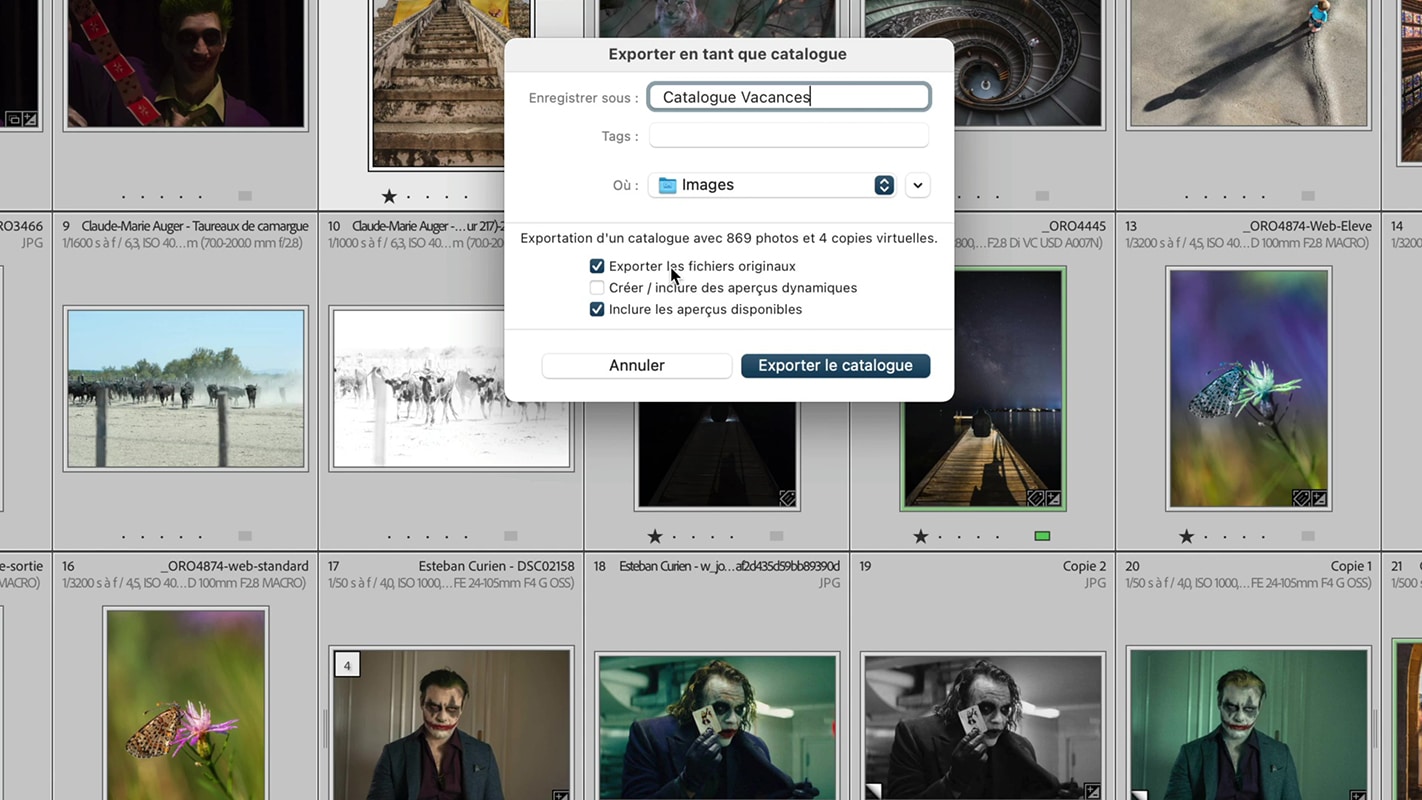Screen dimensions: 1422x800
Task: Click the star under _ORO4874-Web-Eleve butterfly photo
Action: click(x=1187, y=536)
